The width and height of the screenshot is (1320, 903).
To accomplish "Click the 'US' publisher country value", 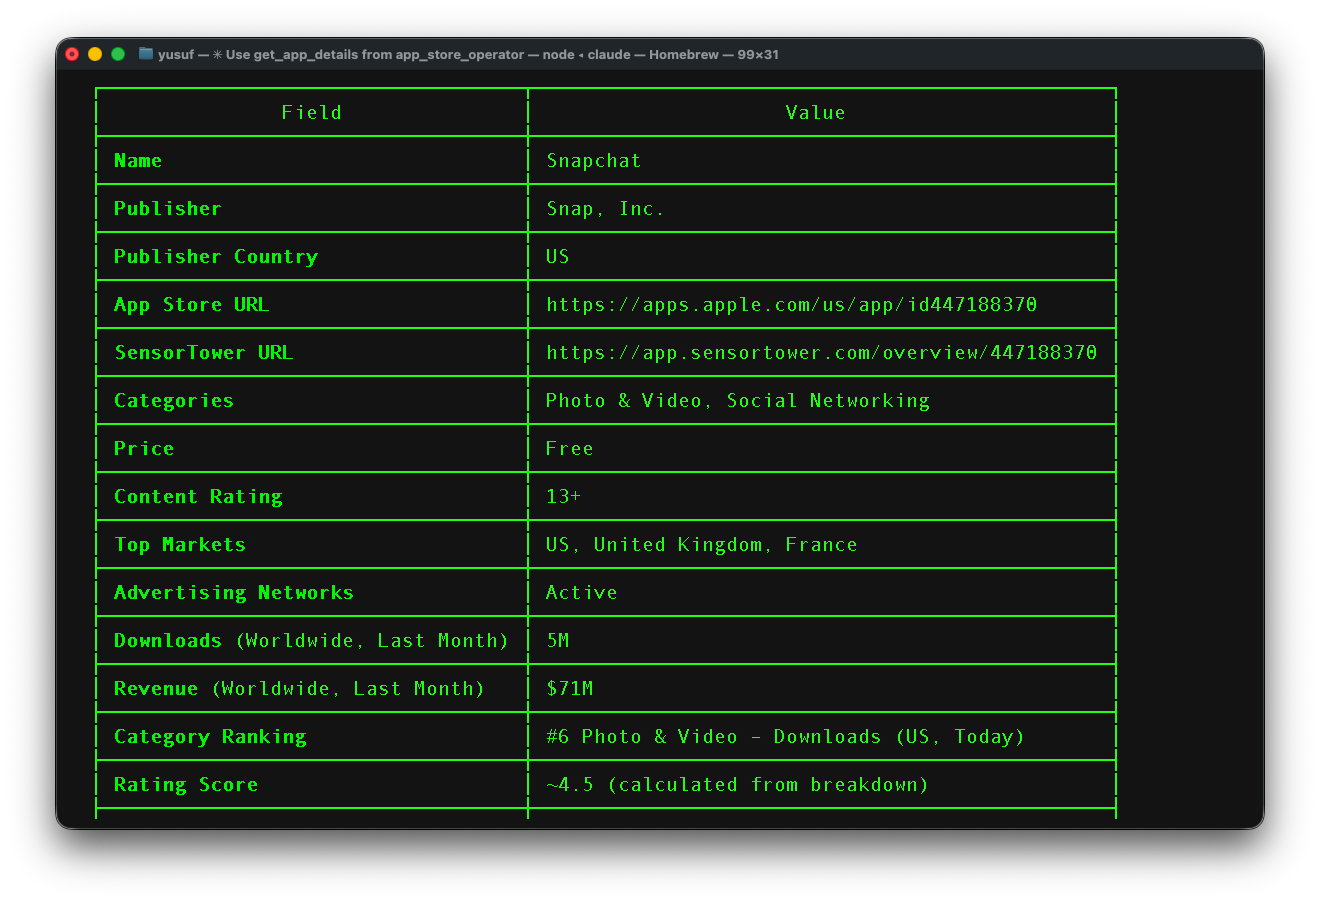I will pos(557,257).
